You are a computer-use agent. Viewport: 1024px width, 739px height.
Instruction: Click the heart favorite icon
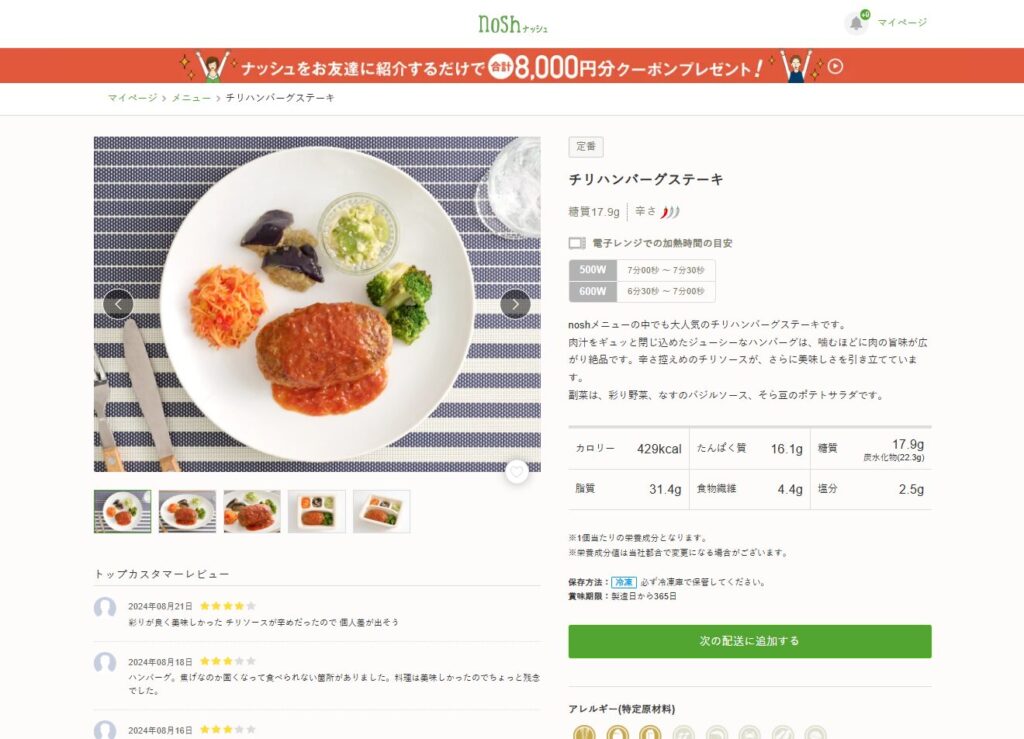coord(516,471)
